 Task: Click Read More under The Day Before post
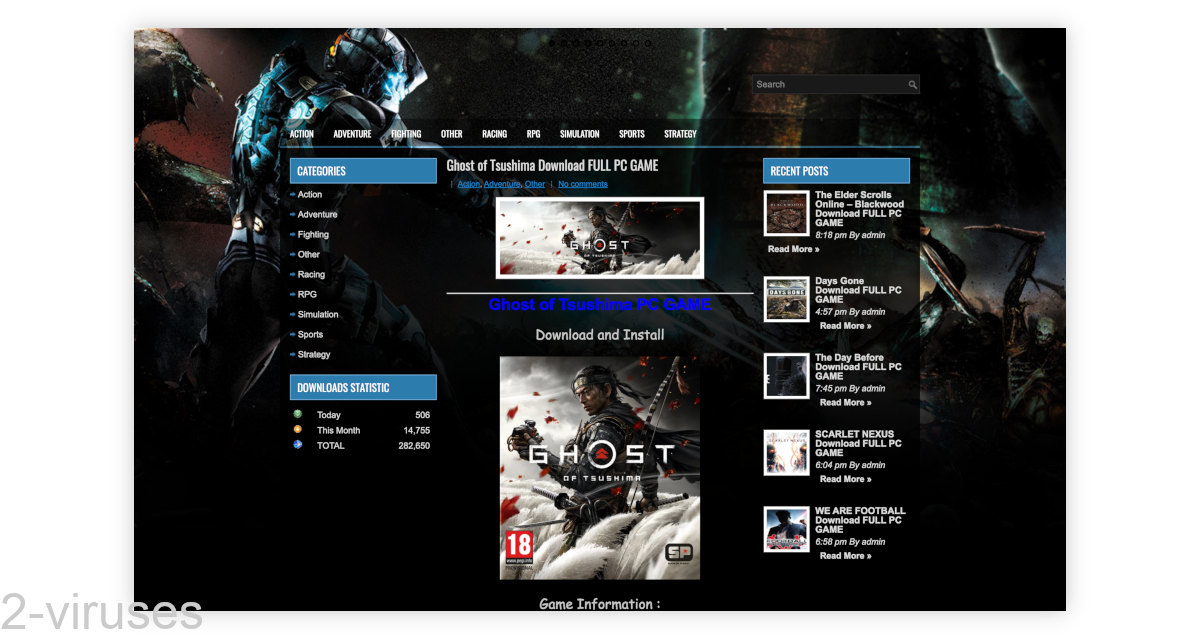(846, 403)
